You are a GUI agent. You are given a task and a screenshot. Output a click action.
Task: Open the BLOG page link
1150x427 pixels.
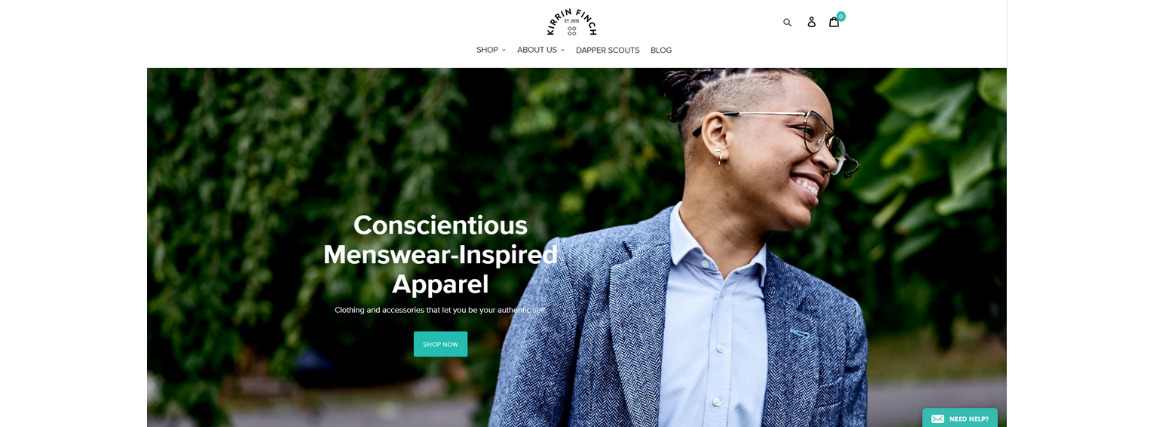pyautogui.click(x=661, y=50)
